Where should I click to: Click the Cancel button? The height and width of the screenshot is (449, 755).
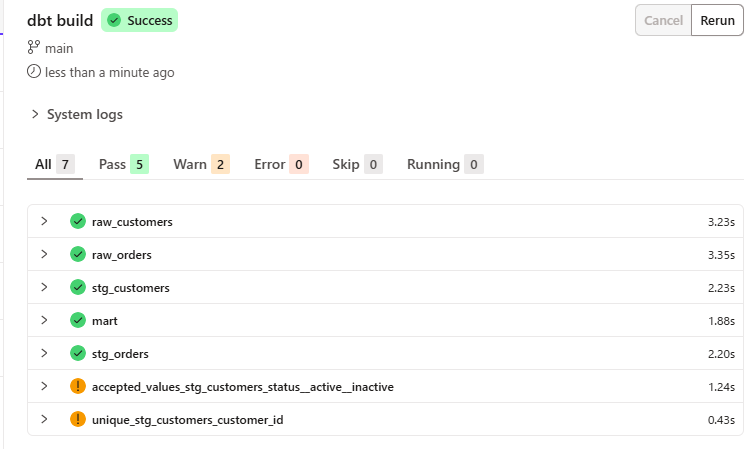click(x=664, y=20)
